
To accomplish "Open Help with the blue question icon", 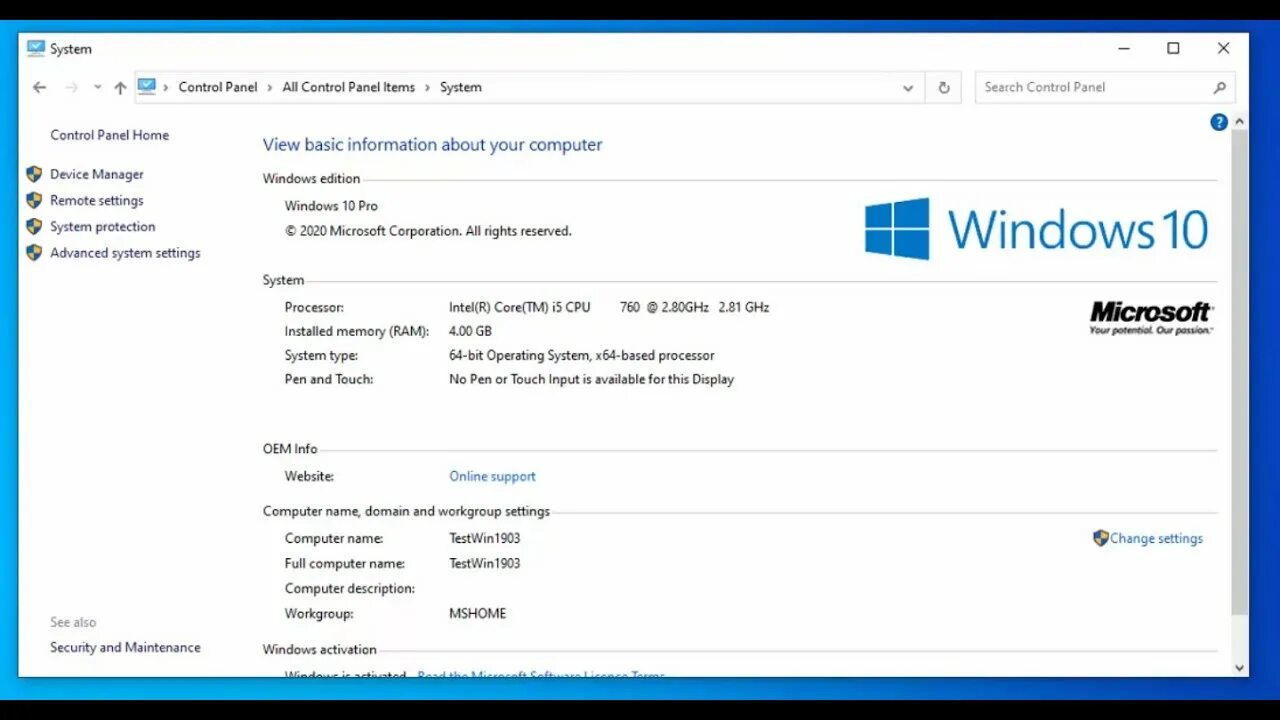I will click(x=1219, y=122).
